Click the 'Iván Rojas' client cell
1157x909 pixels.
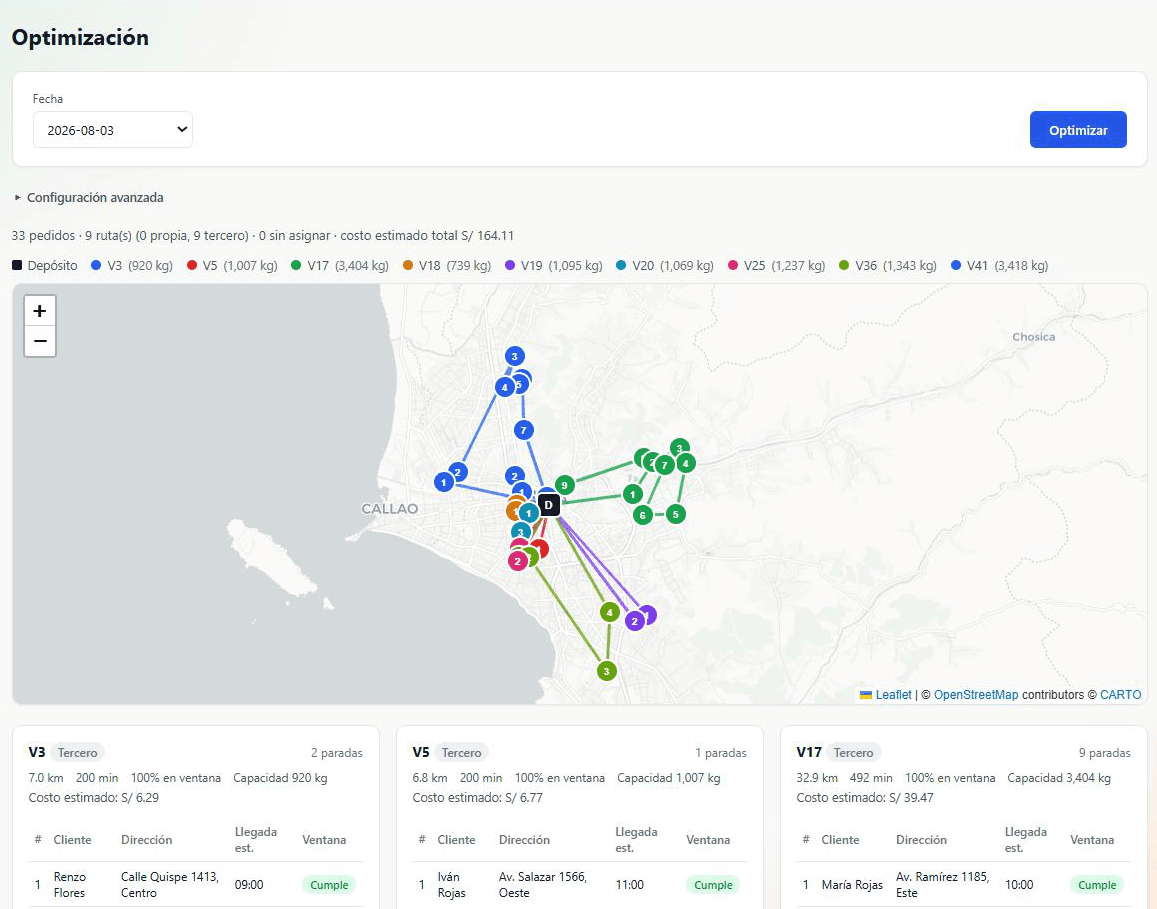(x=451, y=885)
